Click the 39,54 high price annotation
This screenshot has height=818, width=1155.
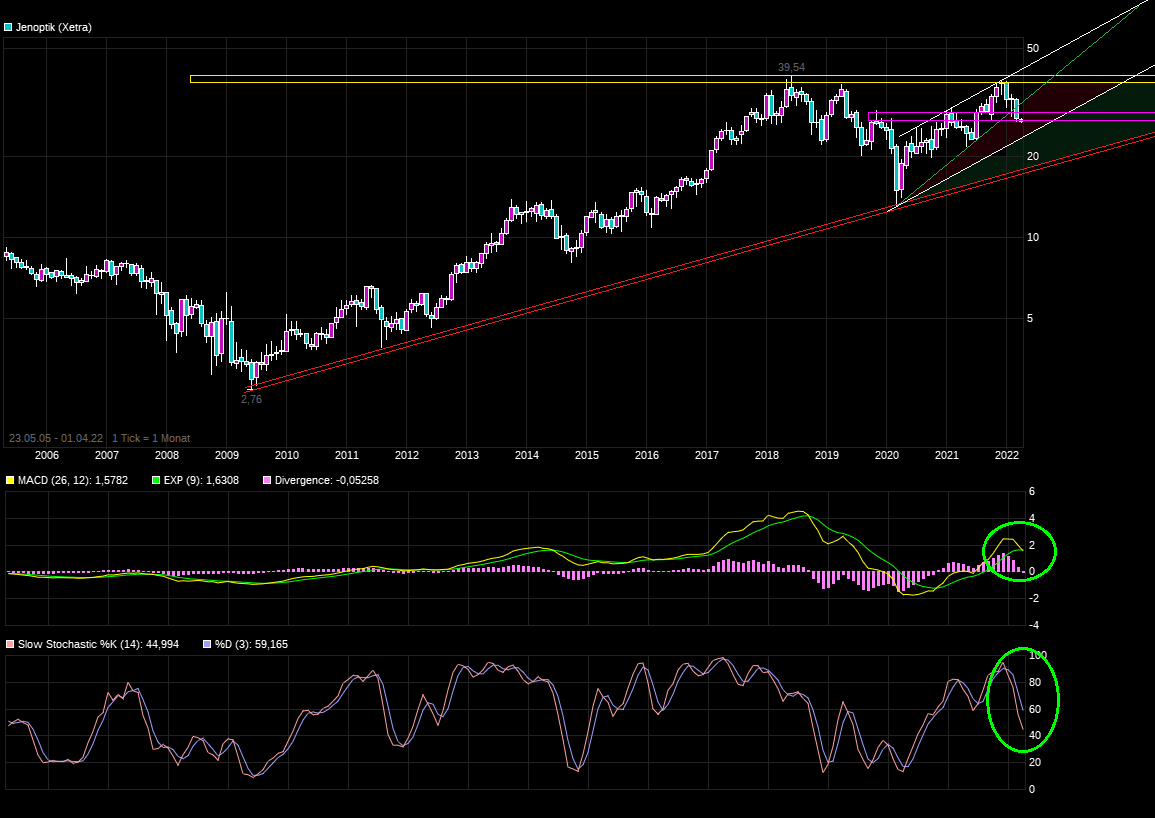tap(791, 67)
